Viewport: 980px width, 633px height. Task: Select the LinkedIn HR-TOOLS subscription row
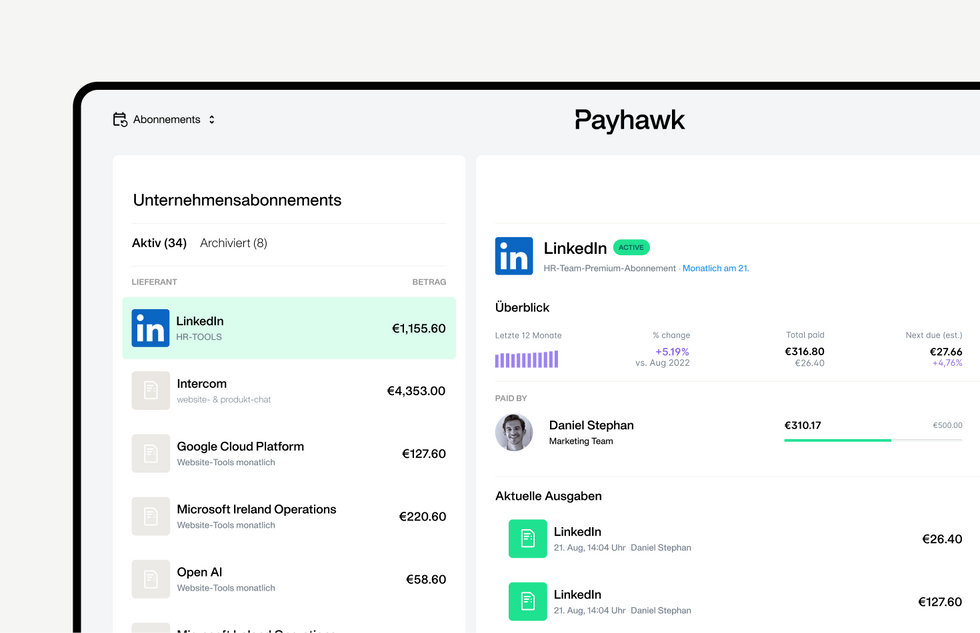point(289,328)
